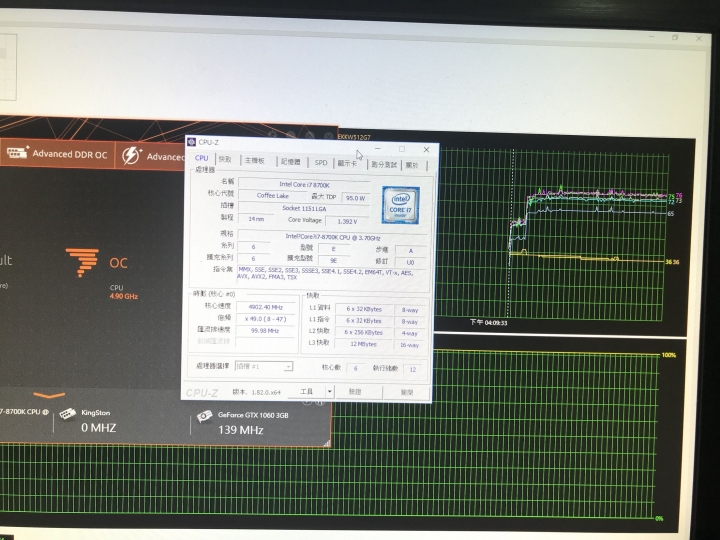The image size is (720, 540).
Task: Open the 記憶體 tab in CPU-Z
Action: [291, 162]
